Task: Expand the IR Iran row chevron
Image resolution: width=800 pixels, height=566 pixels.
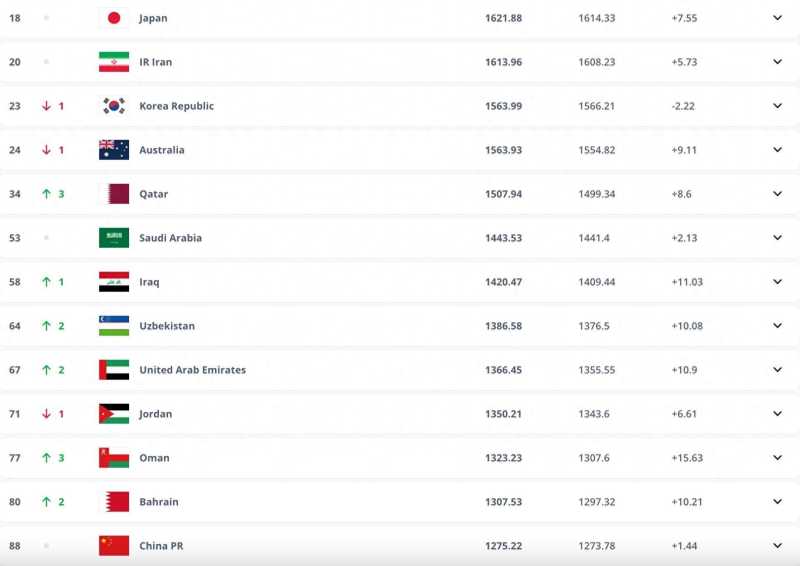Action: pyautogui.click(x=777, y=62)
